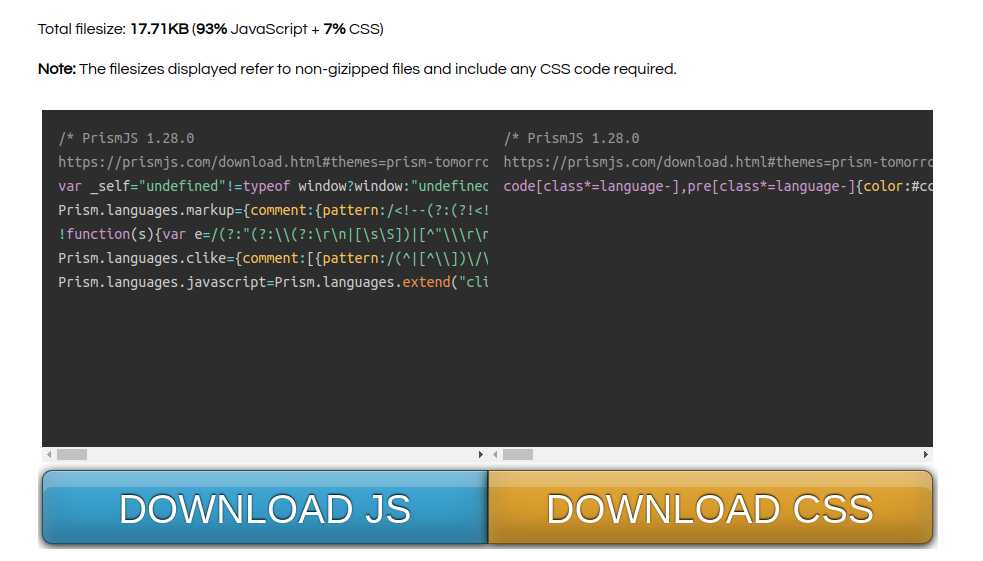983x561 pixels.
Task: Click the CSS pane scroll-right arrow
Action: point(926,454)
